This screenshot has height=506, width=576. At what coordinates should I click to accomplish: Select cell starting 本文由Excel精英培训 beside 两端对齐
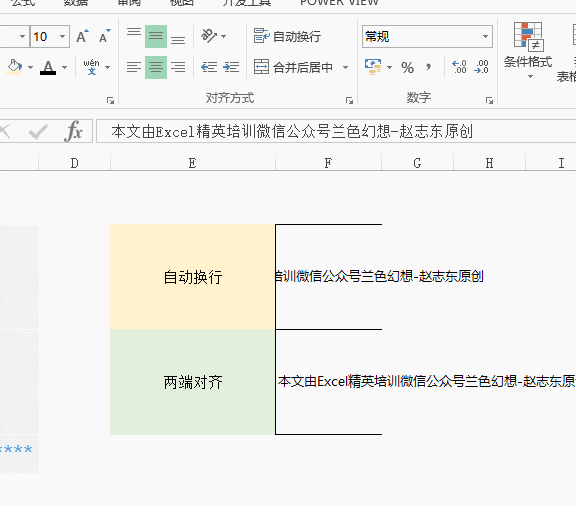[x=329, y=382]
